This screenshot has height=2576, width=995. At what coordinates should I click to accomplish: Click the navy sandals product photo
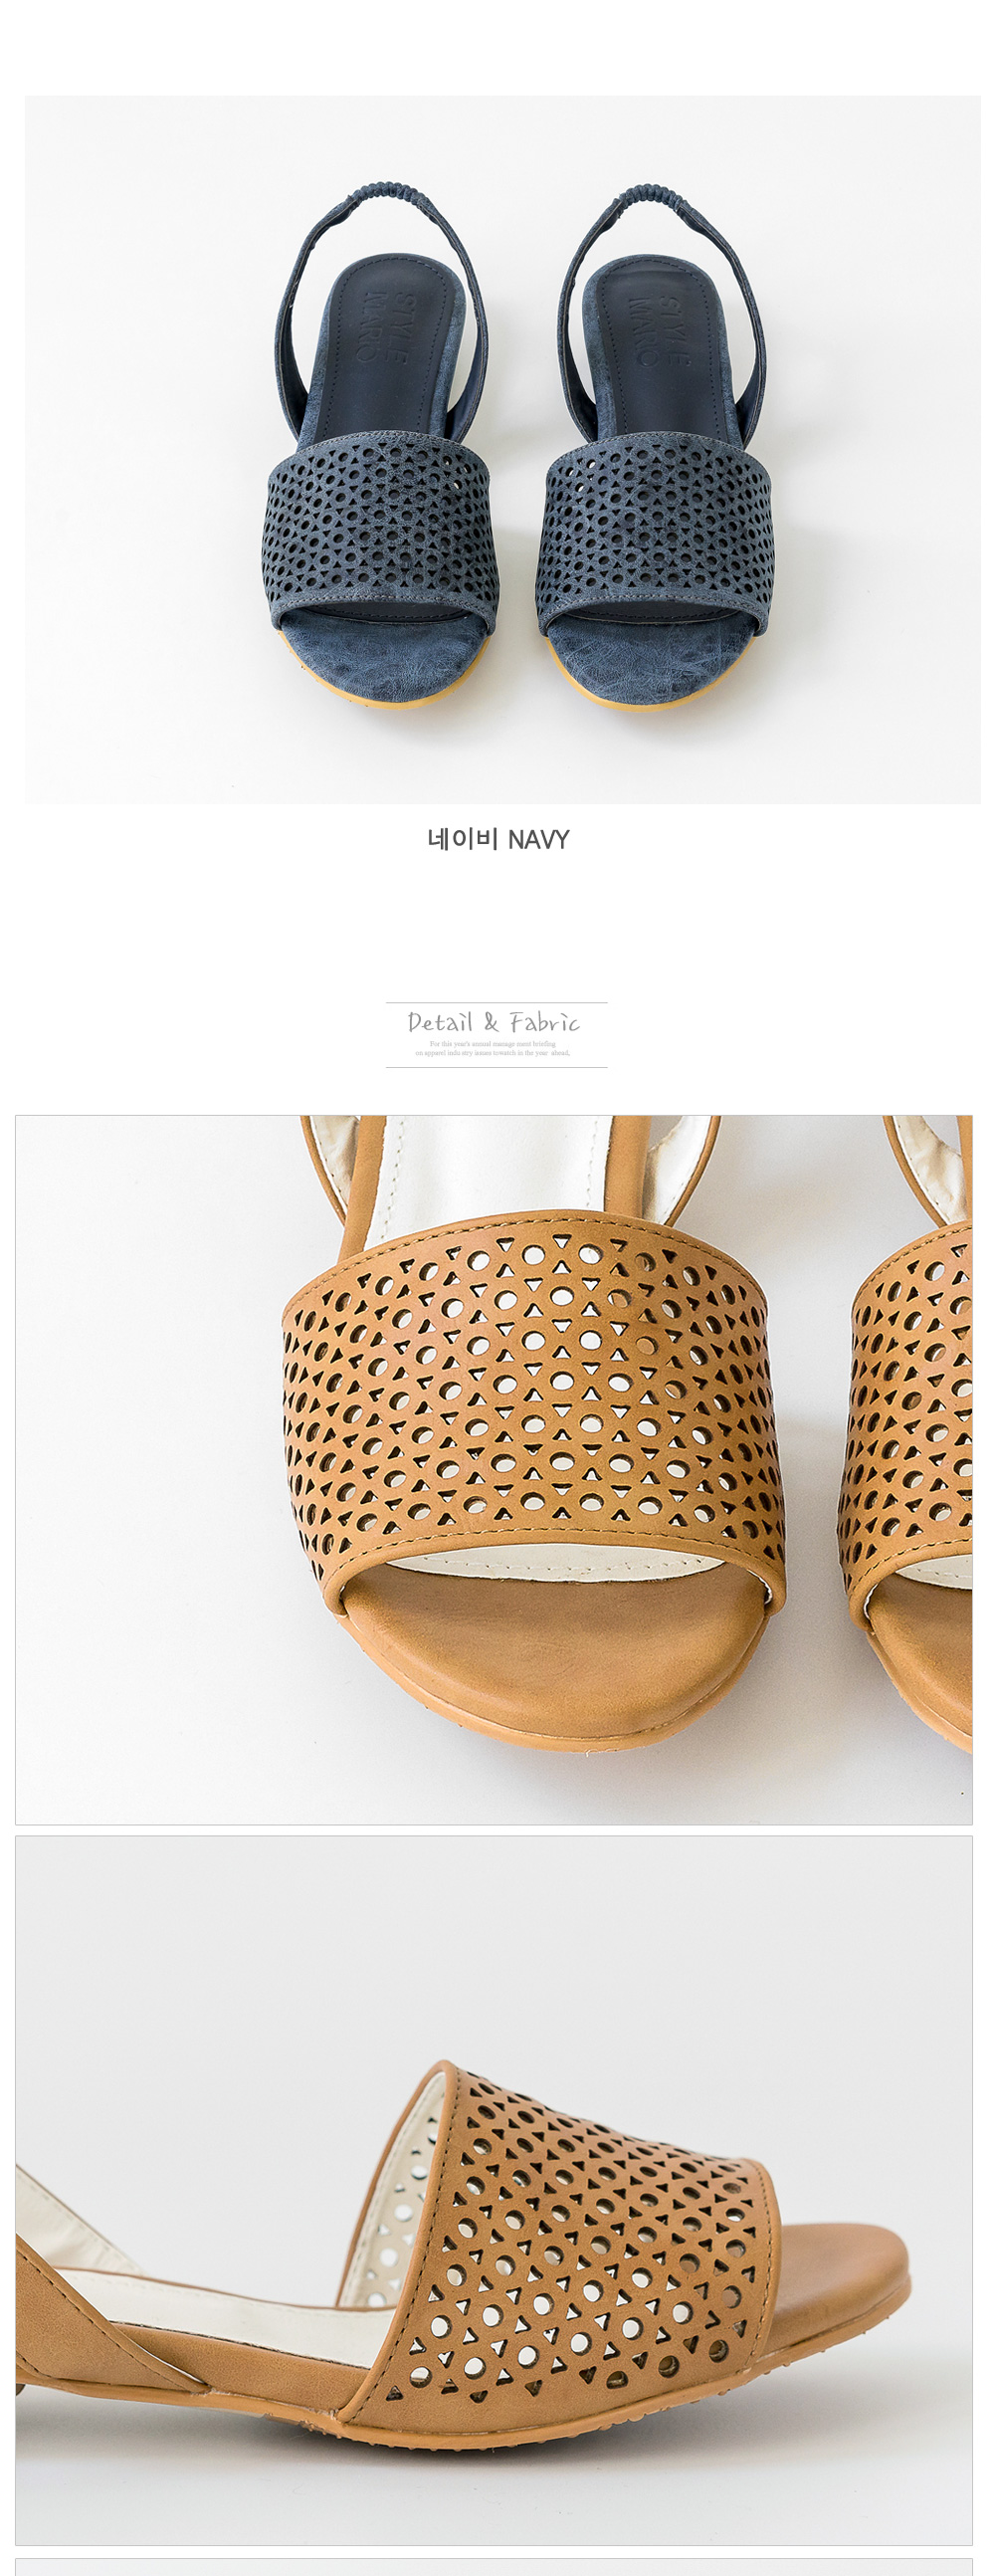[502, 449]
